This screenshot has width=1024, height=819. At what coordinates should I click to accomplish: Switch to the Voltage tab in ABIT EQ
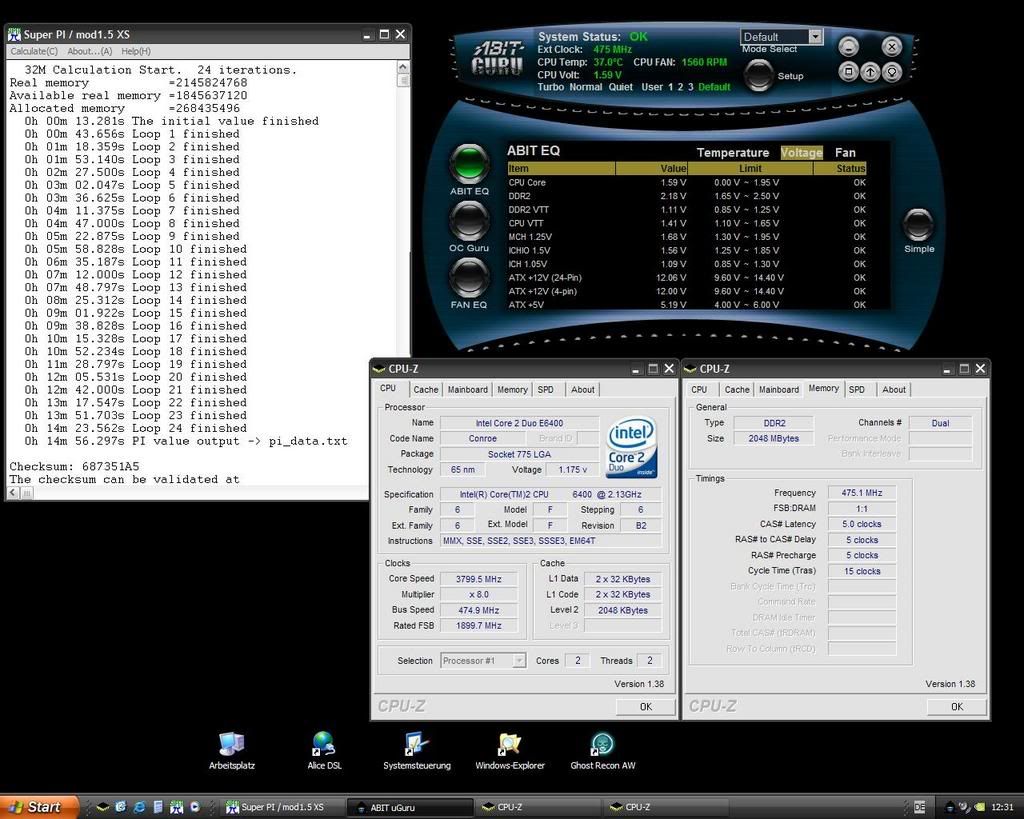click(801, 153)
